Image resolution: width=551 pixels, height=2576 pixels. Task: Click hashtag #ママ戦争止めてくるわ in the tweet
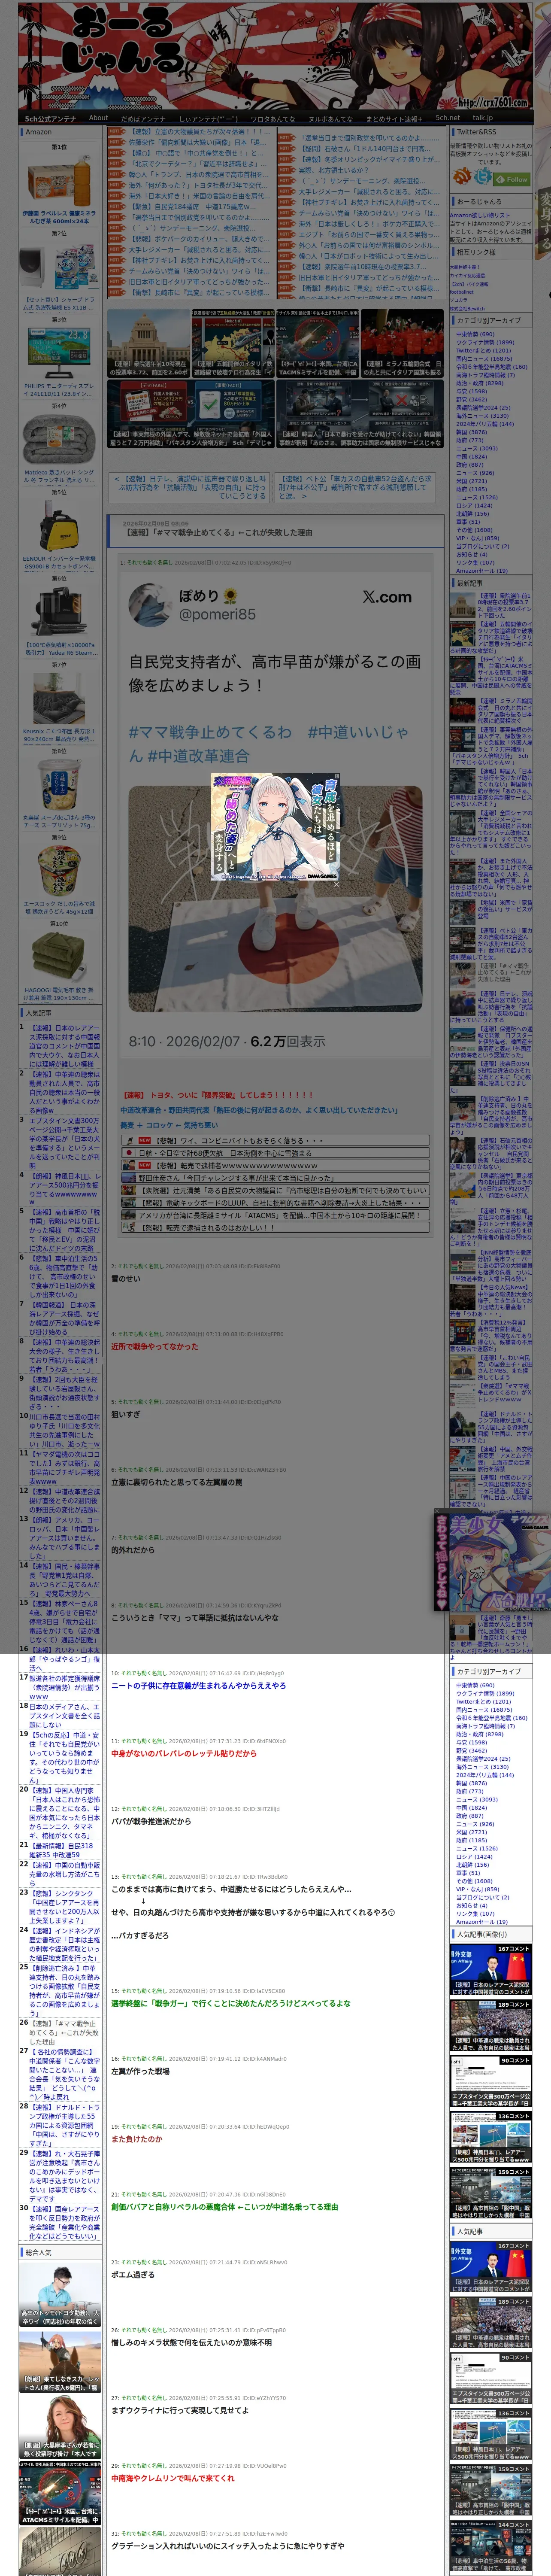(x=209, y=732)
